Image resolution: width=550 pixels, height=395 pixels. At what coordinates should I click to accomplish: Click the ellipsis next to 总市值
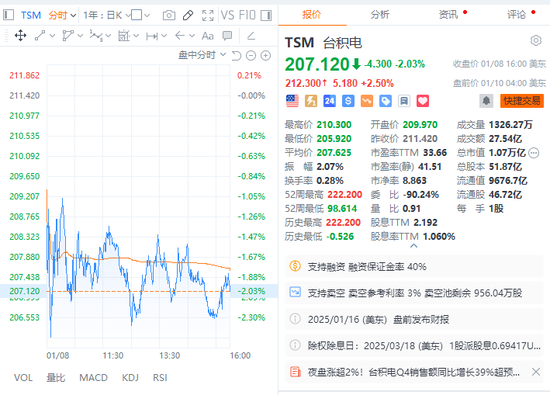[x=534, y=153]
